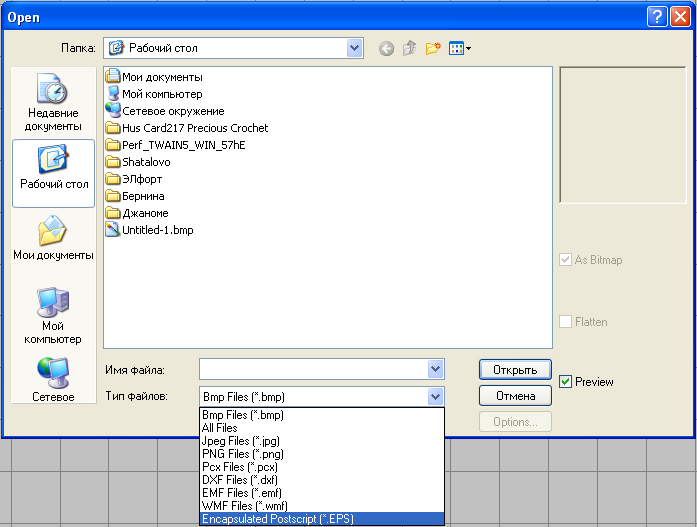Expand the Имя файла dropdown arrow
697x527 pixels.
[x=435, y=370]
